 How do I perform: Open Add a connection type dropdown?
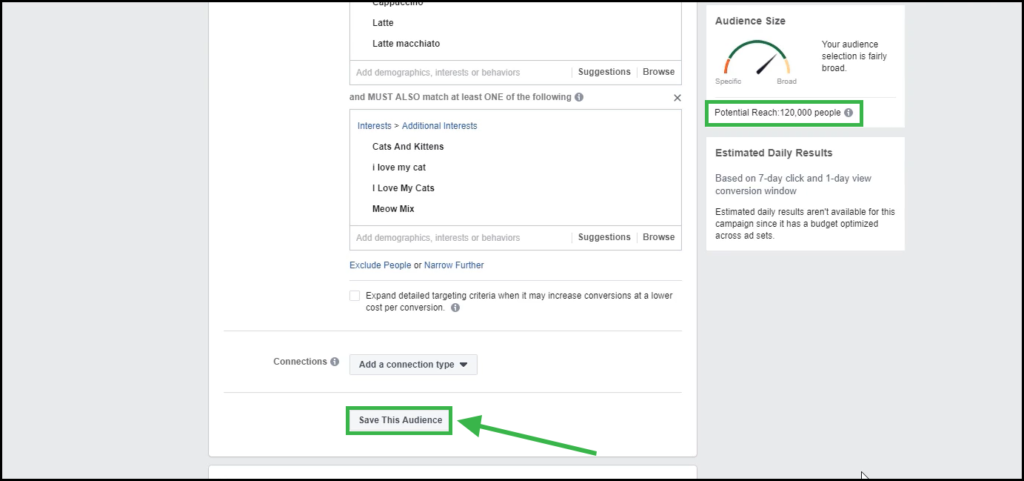(x=413, y=365)
